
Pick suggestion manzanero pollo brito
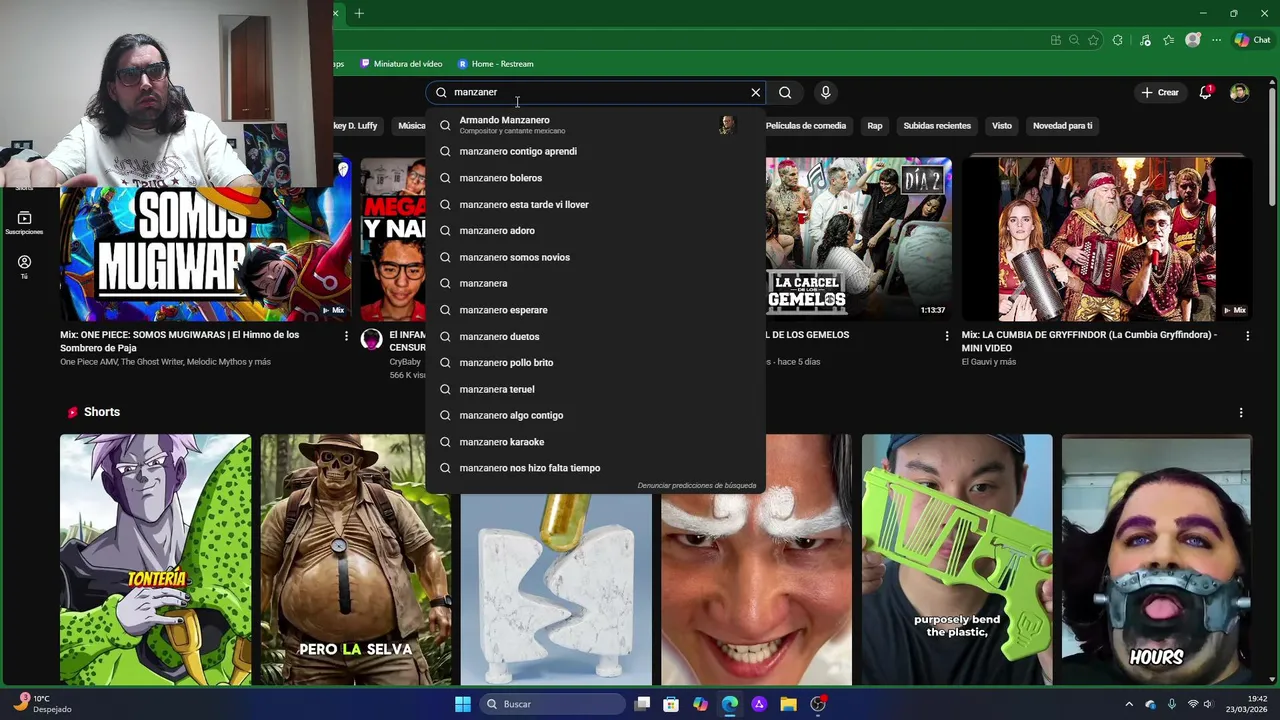click(x=596, y=362)
